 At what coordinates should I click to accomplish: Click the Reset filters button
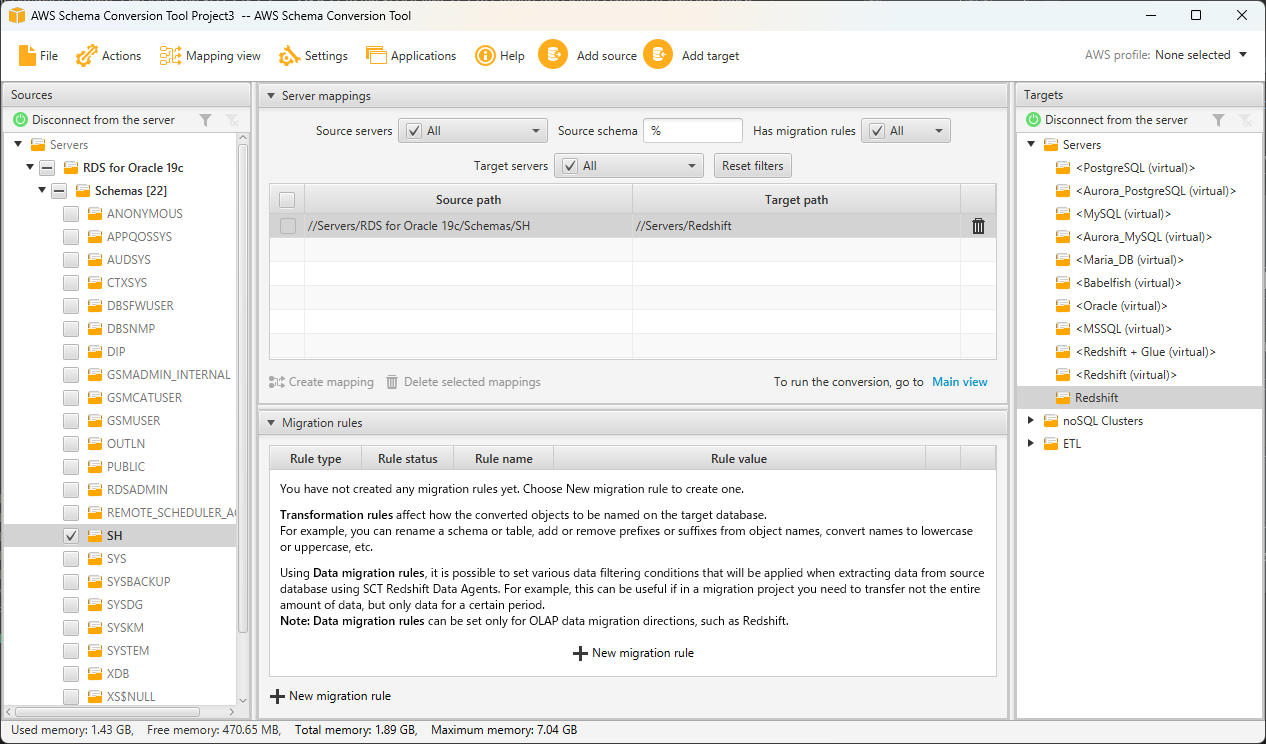pyautogui.click(x=752, y=166)
